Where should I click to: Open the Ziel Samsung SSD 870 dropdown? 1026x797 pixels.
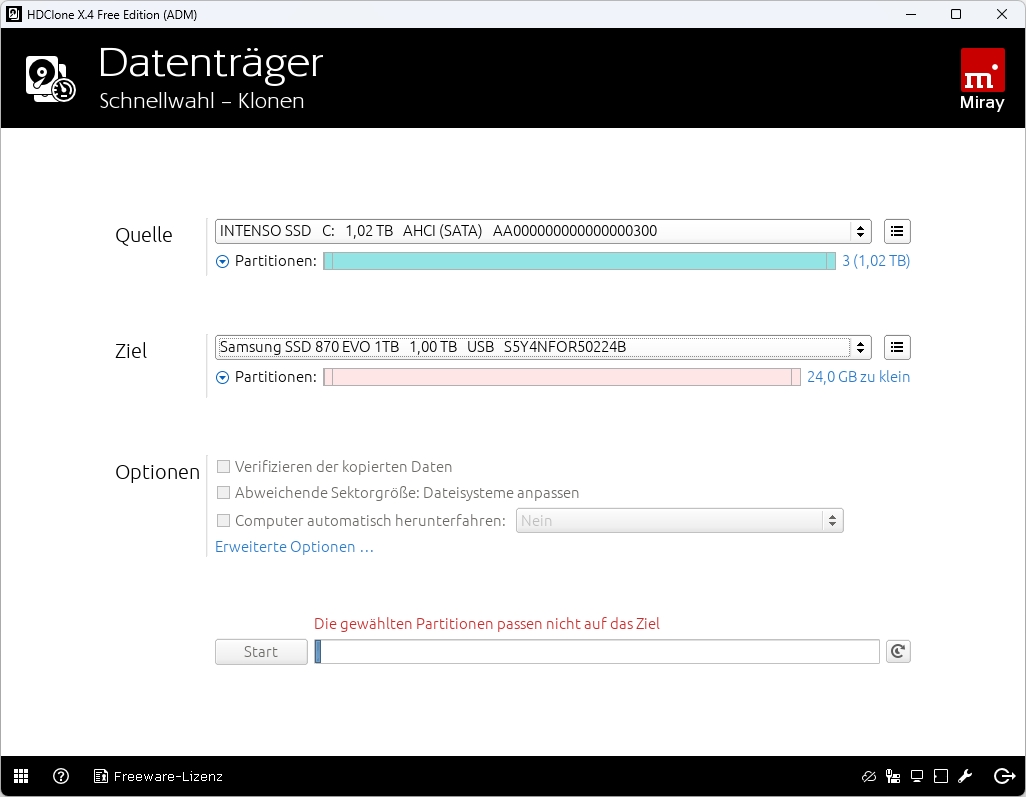click(x=543, y=347)
